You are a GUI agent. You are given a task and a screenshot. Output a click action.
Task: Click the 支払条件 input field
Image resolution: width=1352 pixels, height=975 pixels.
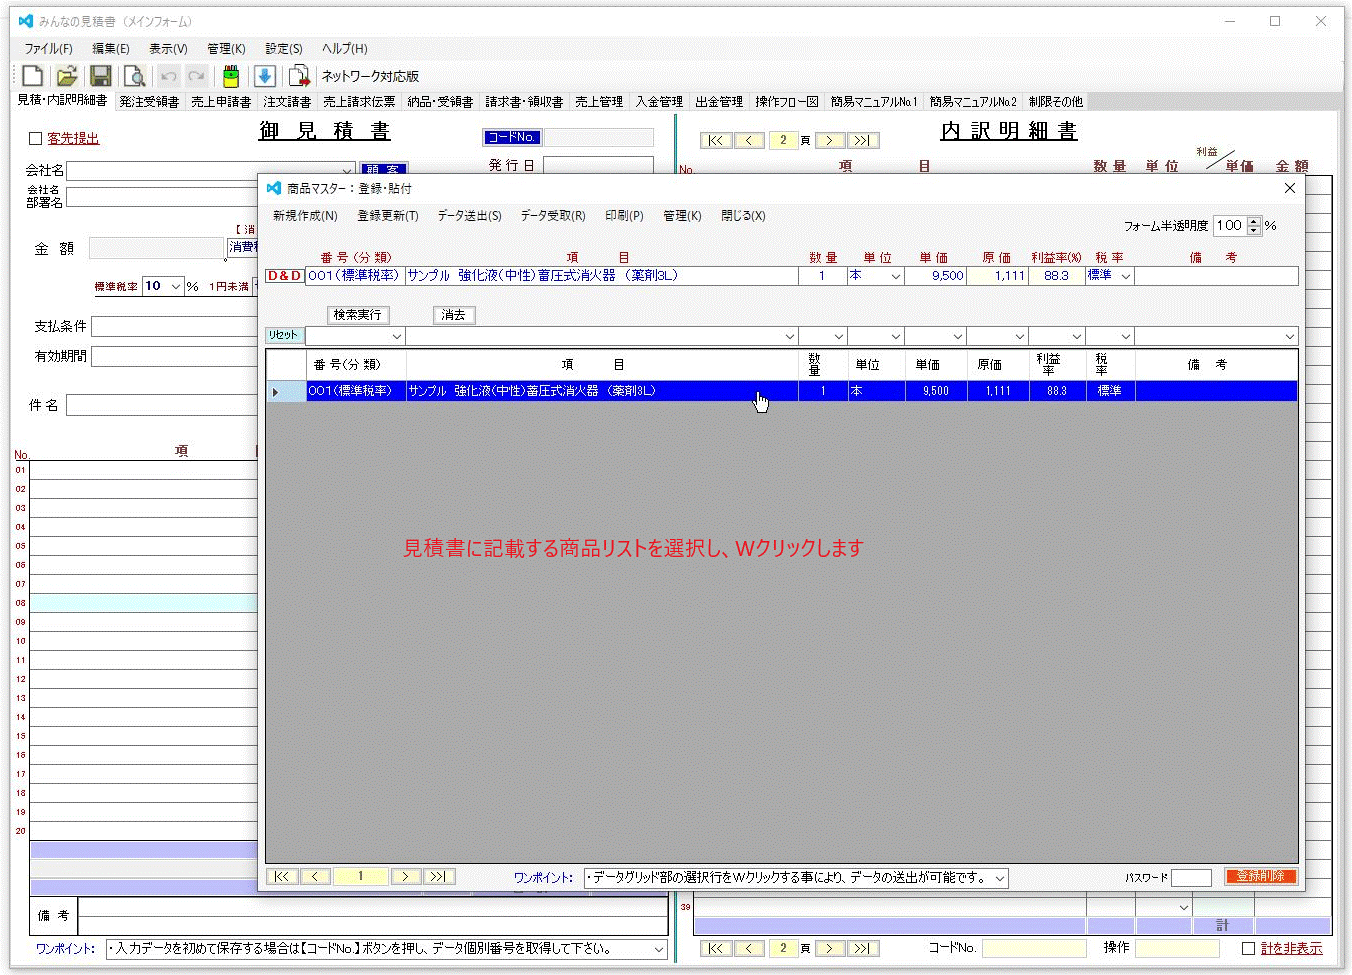pyautogui.click(x=175, y=327)
